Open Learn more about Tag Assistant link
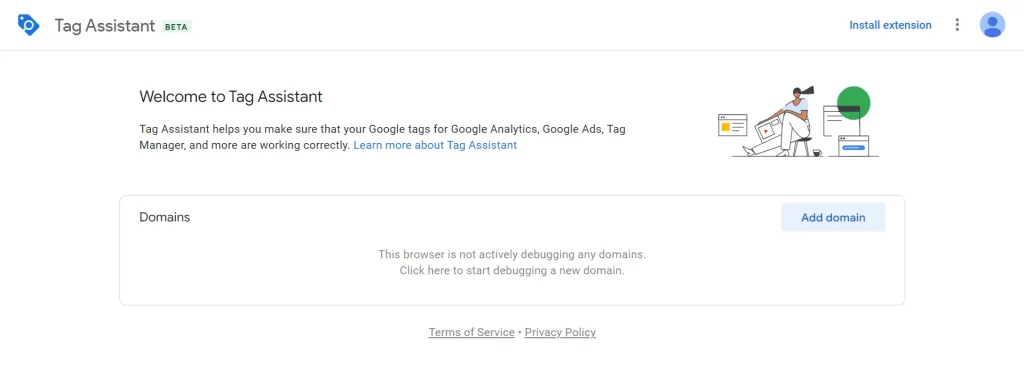 [435, 145]
